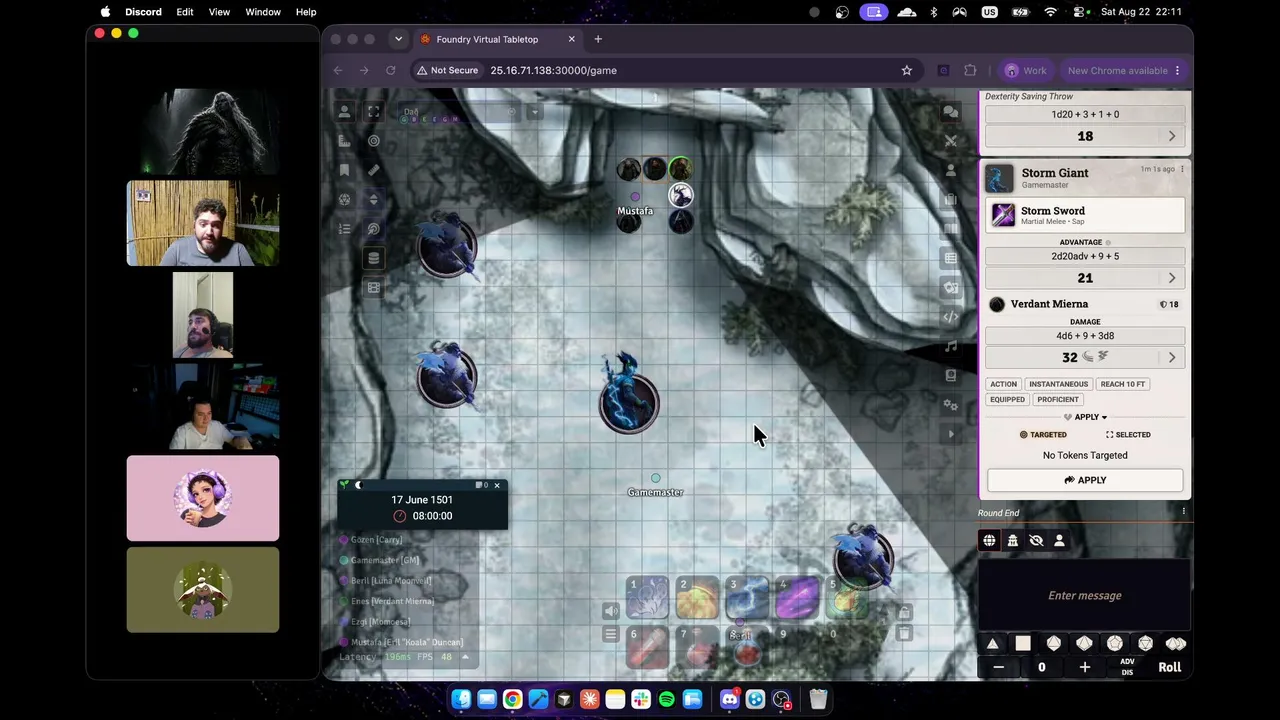Select the Token Controls tool
This screenshot has height=720, width=1280.
(344, 112)
